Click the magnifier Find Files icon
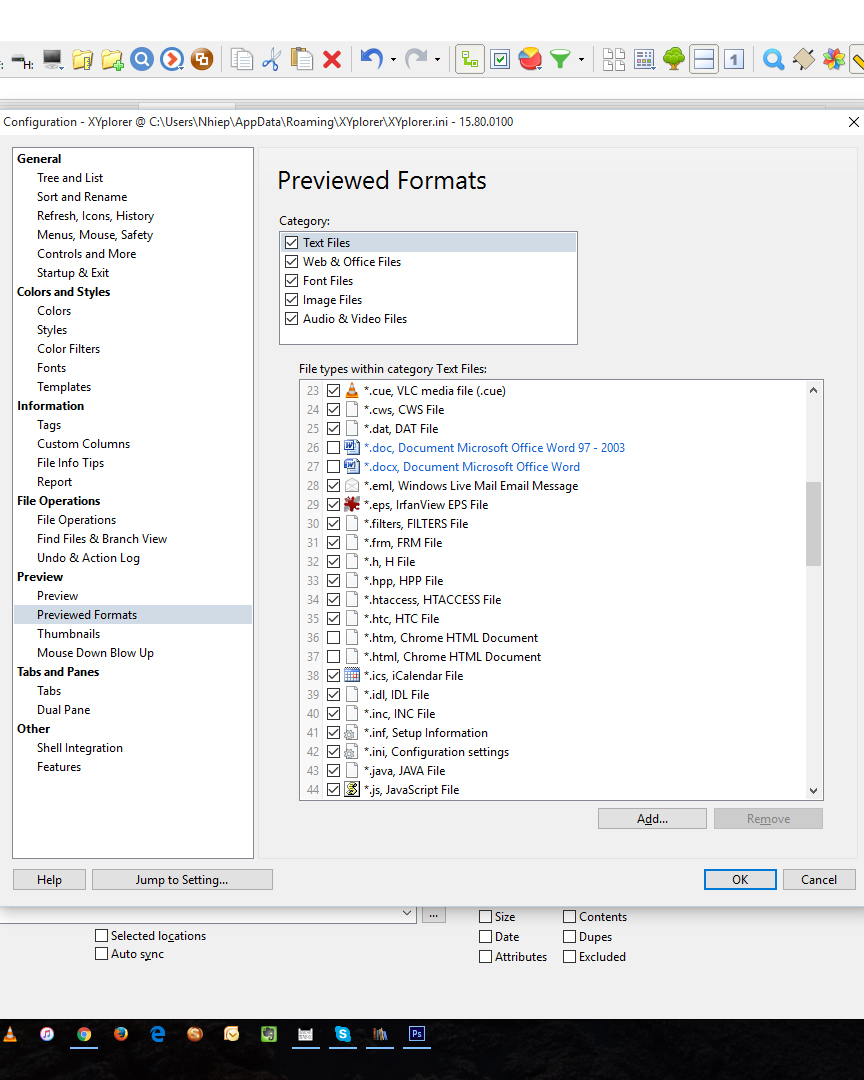Viewport: 864px width, 1080px height. [x=773, y=60]
